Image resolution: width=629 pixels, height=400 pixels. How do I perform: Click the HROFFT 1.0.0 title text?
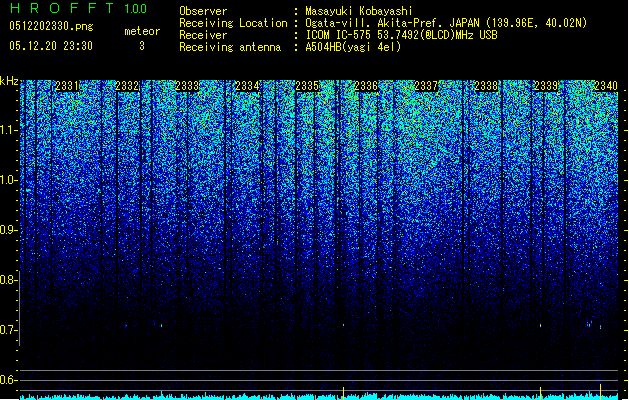pos(79,8)
